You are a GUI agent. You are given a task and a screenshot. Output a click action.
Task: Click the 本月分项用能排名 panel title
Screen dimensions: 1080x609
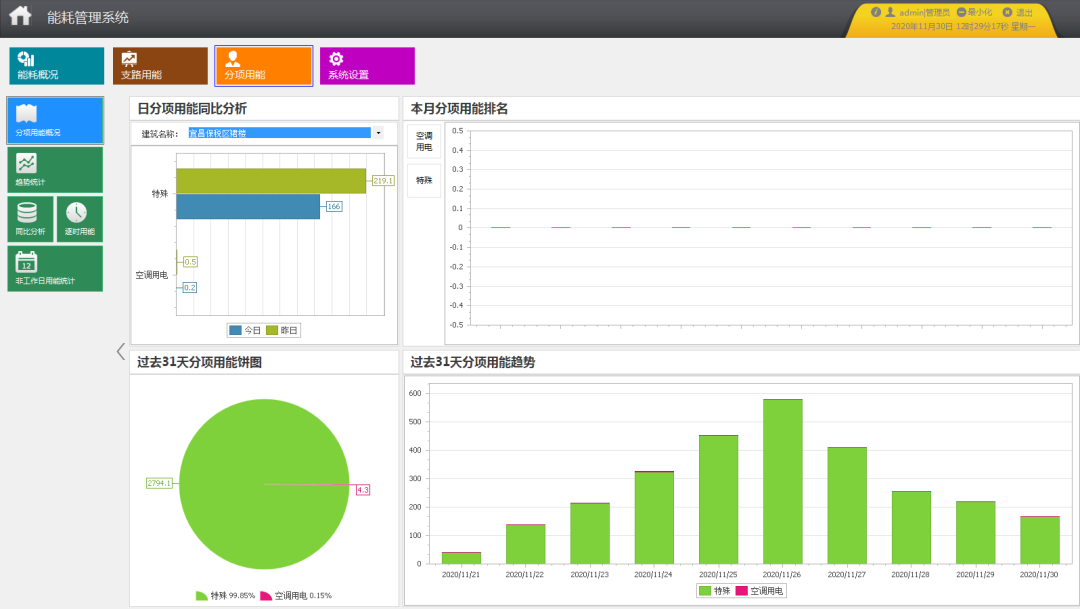tap(459, 109)
